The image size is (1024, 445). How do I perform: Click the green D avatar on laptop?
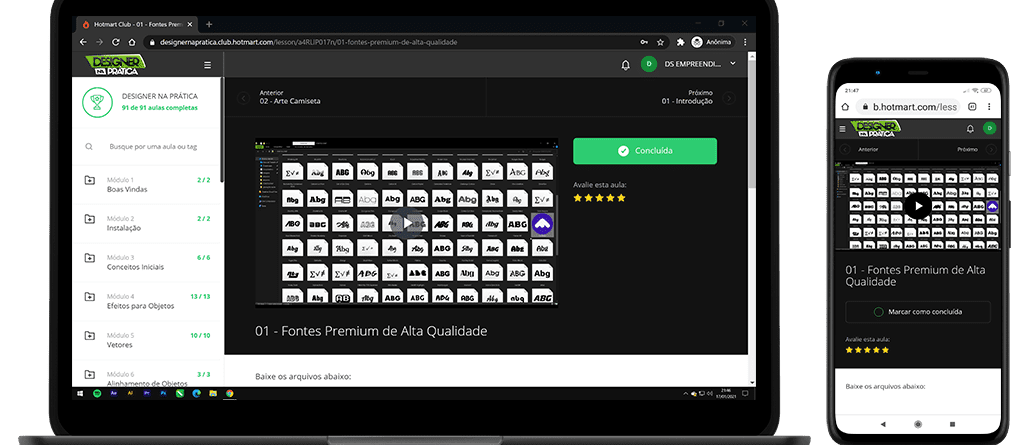648,64
